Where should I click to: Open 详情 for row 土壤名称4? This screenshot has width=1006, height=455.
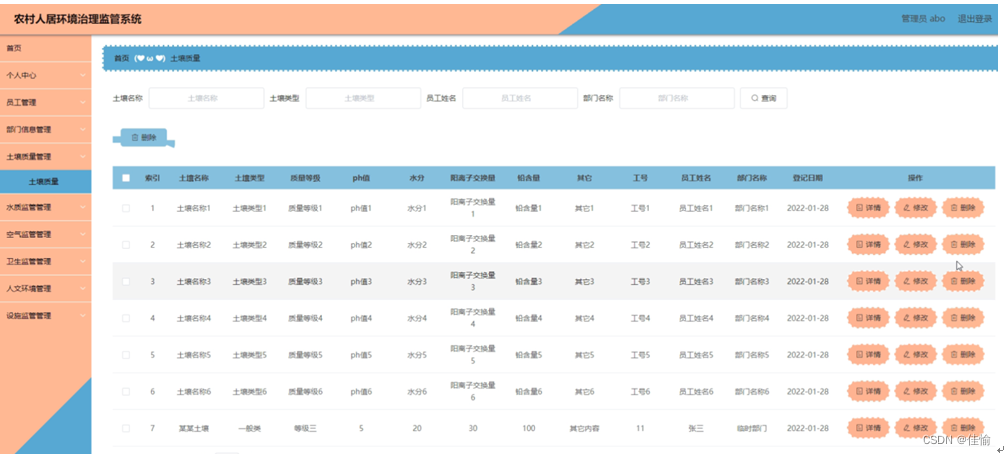[x=868, y=318]
